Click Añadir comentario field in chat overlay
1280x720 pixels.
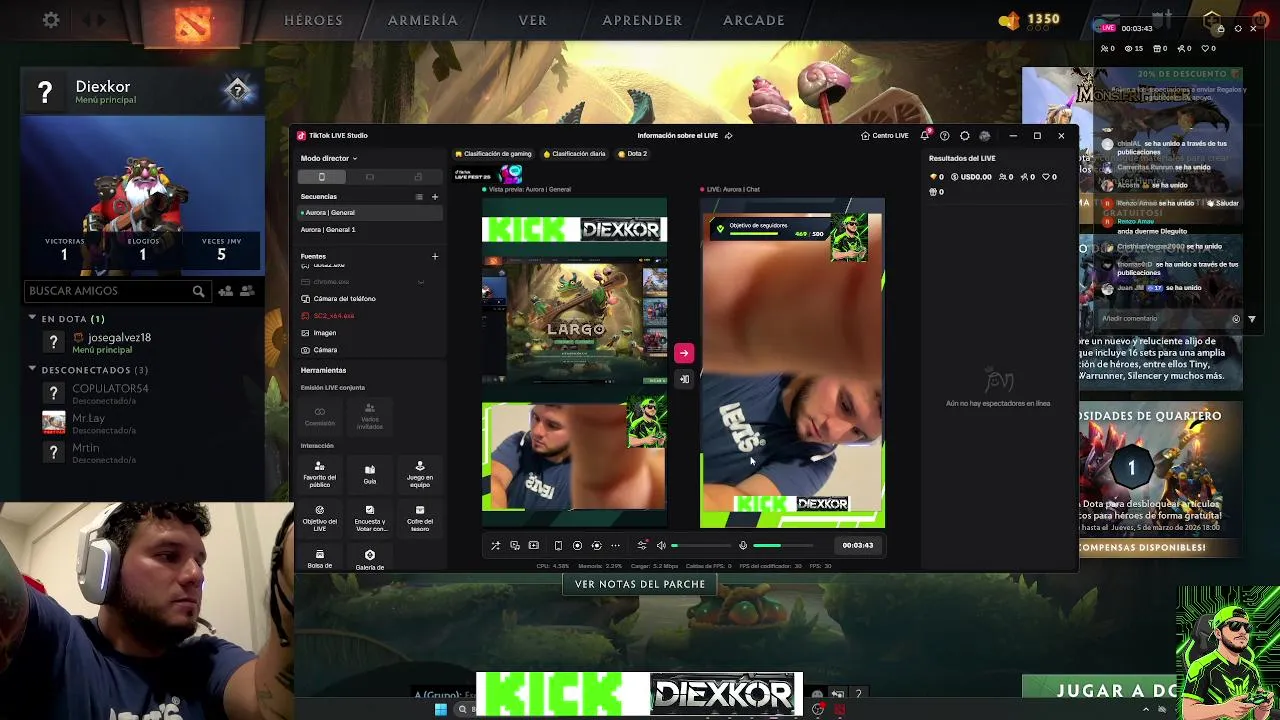[1165, 319]
